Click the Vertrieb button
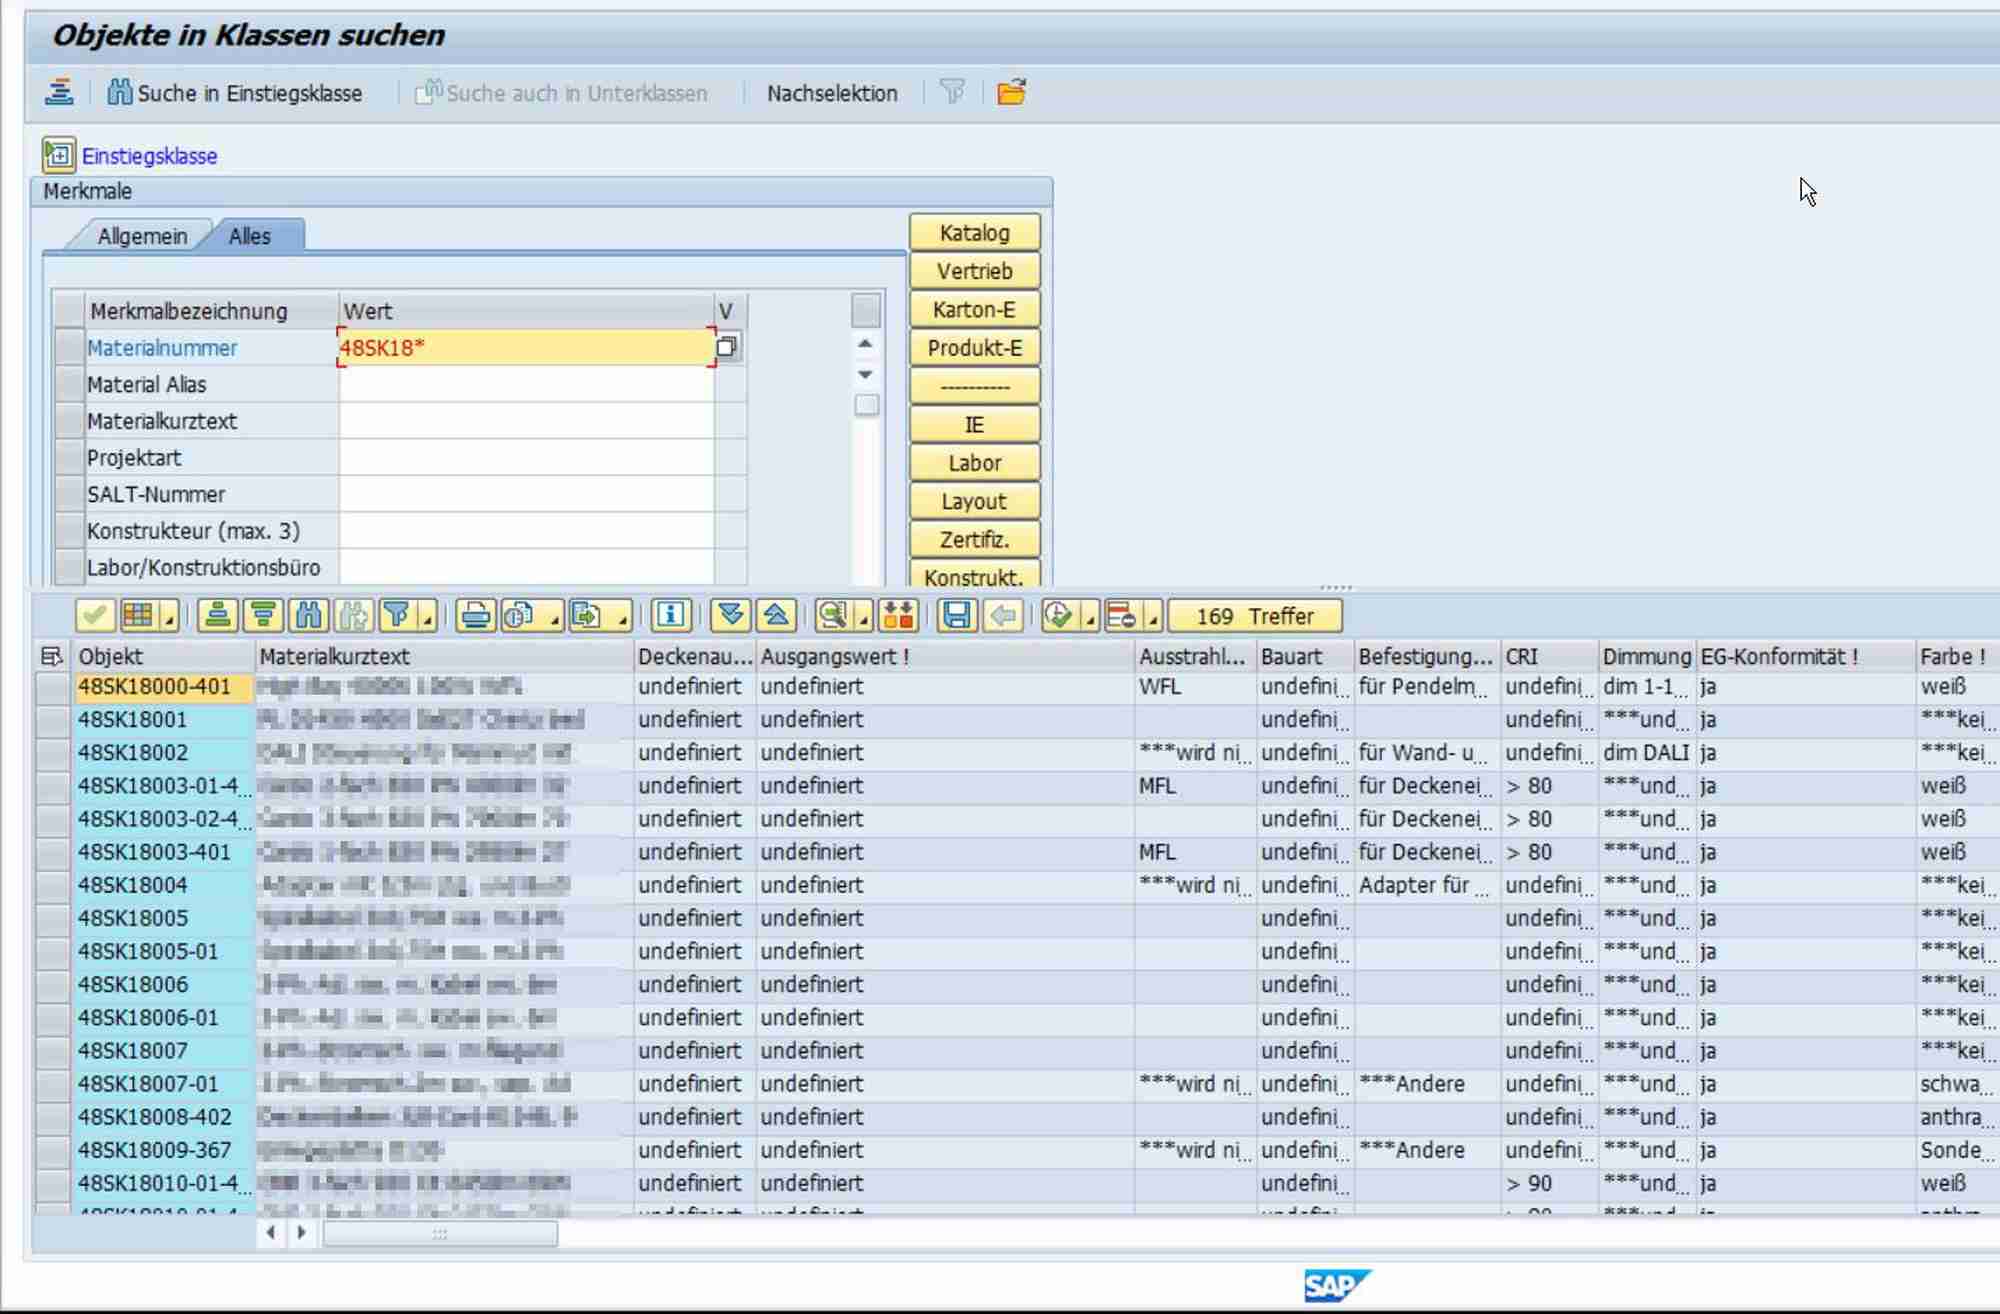2000x1314 pixels. (x=974, y=271)
